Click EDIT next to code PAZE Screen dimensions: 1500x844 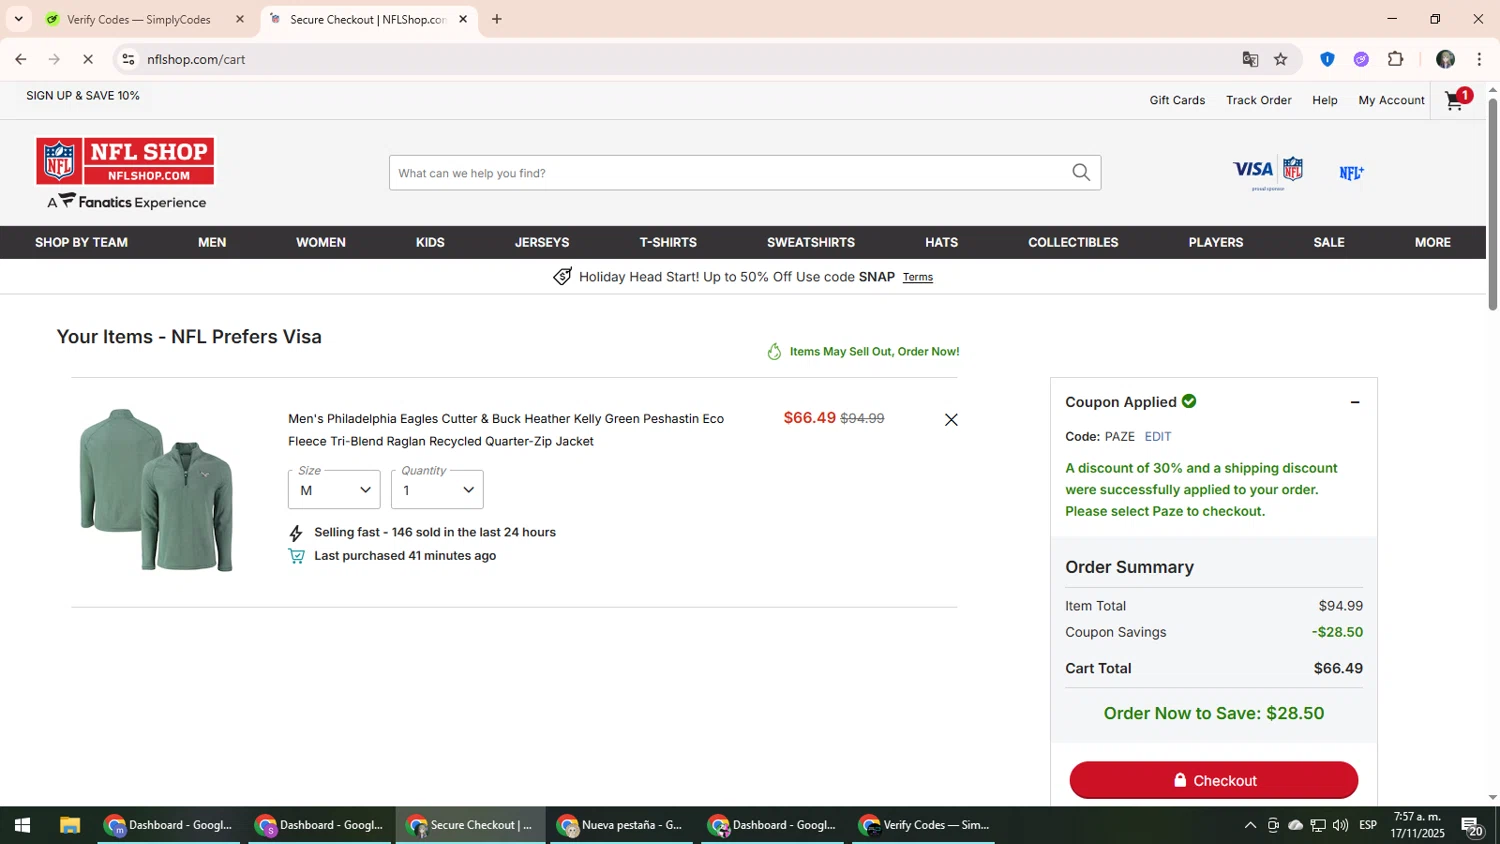point(1158,436)
